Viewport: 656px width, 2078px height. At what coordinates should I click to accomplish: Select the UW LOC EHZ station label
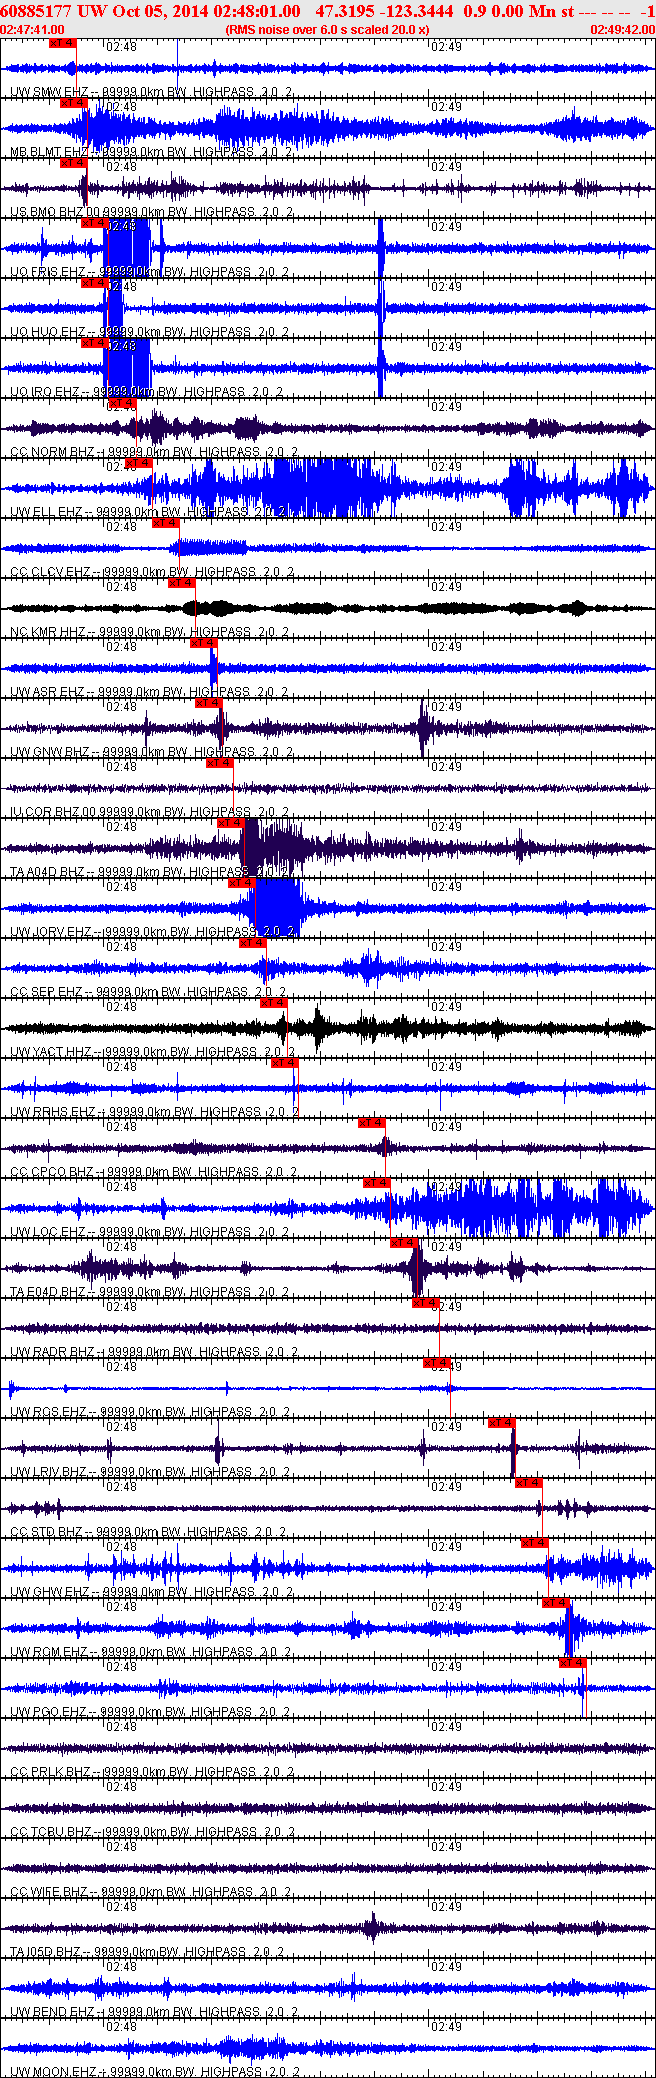(x=149, y=1232)
